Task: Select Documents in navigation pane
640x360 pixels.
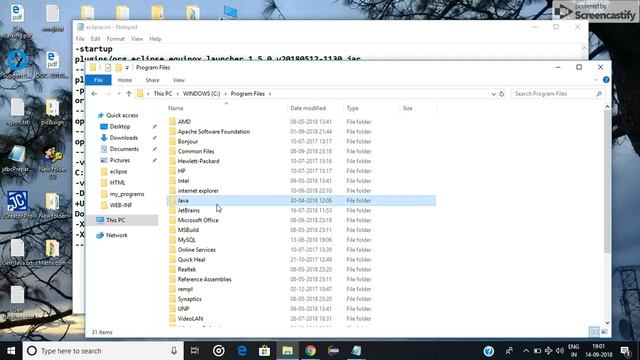Action: pyautogui.click(x=124, y=149)
